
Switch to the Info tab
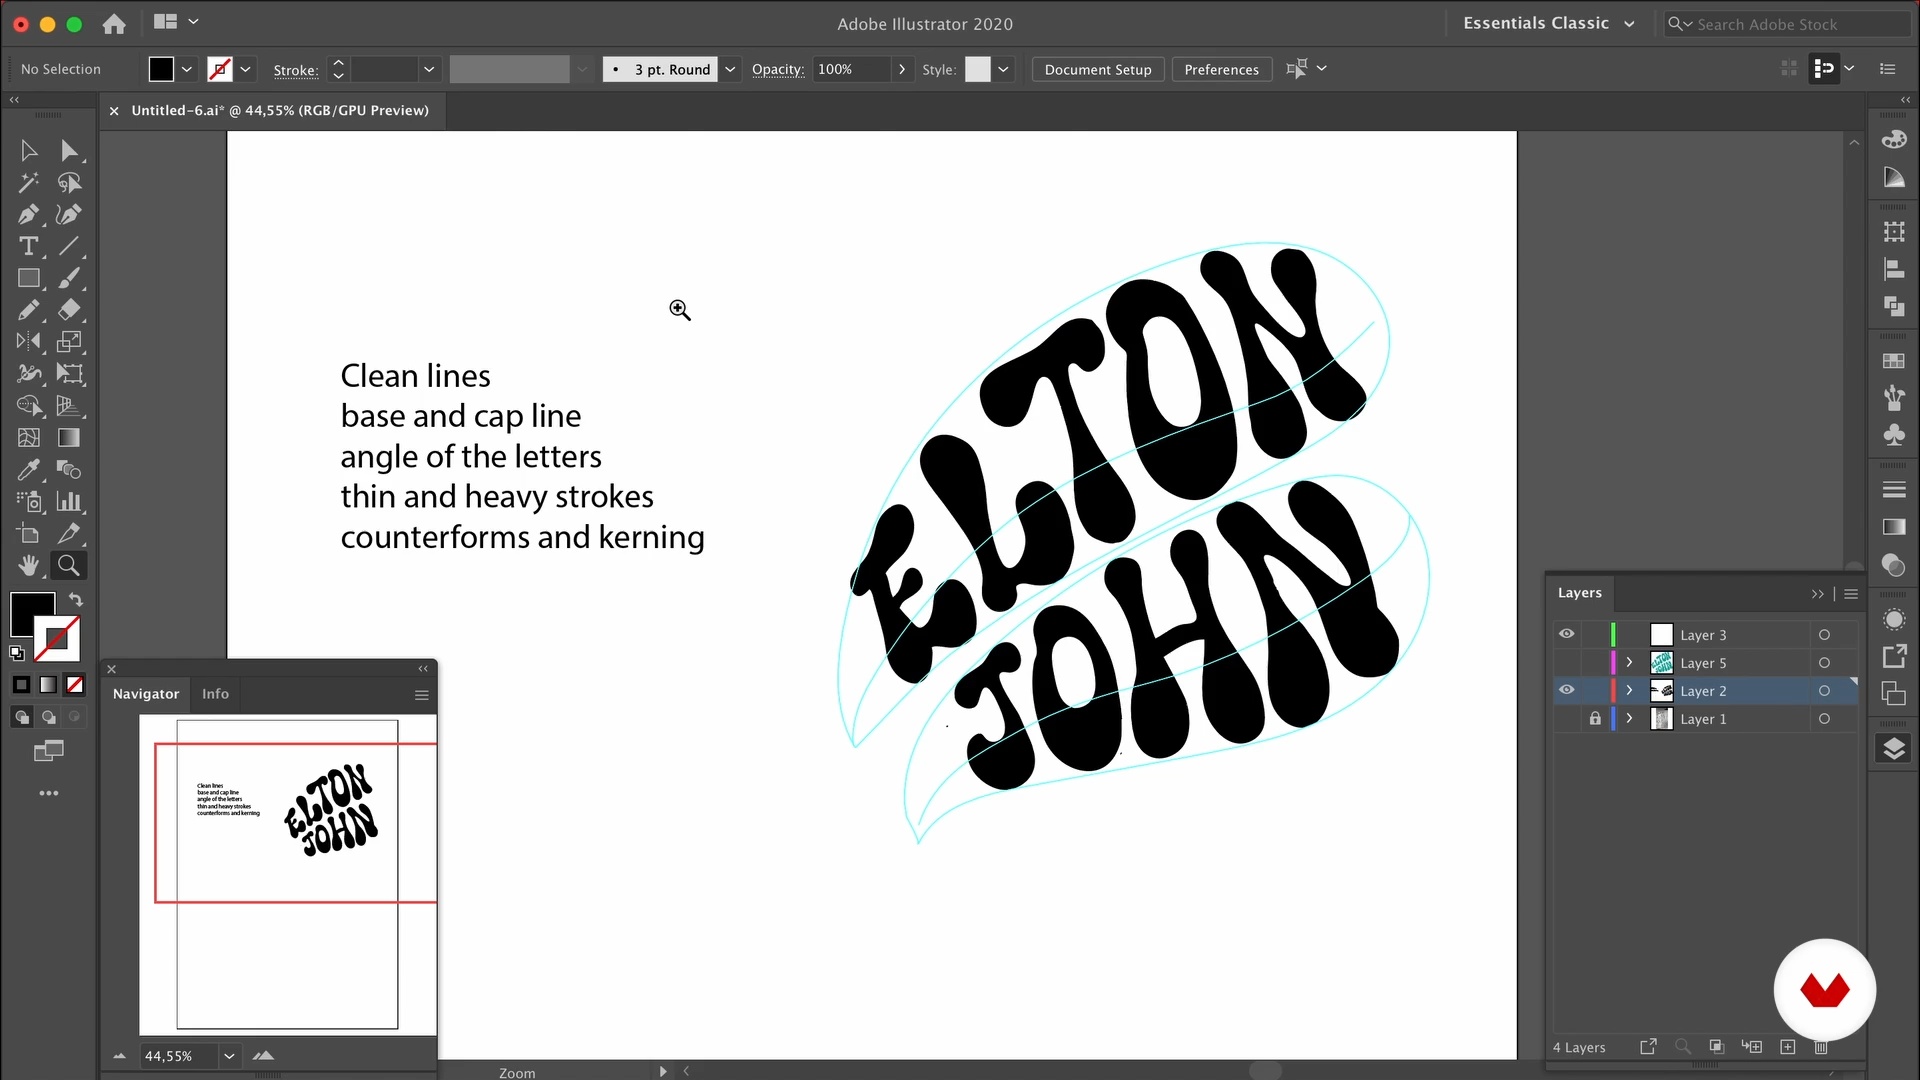(215, 694)
